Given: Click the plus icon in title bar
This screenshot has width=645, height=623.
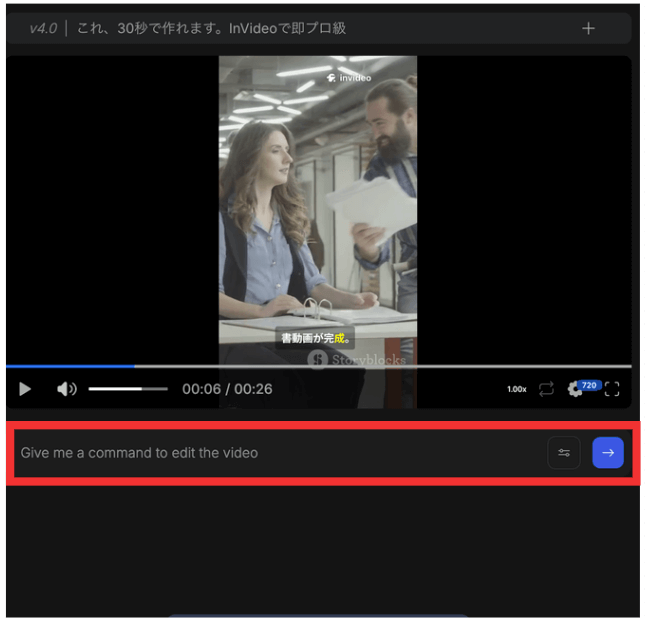Looking at the screenshot, I should (588, 28).
